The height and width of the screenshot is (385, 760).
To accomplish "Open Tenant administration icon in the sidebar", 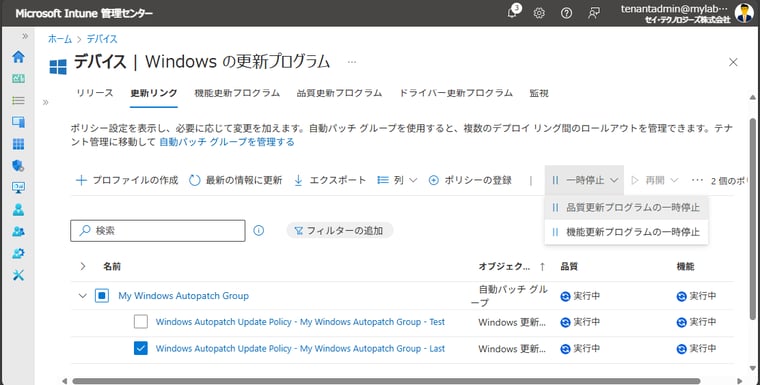I will (18, 253).
